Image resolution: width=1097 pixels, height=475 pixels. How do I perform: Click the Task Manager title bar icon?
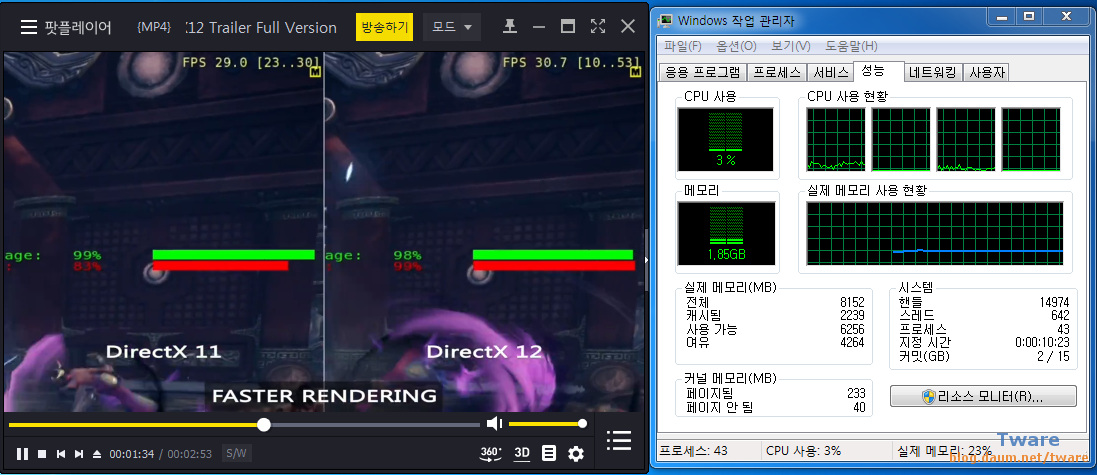(667, 20)
